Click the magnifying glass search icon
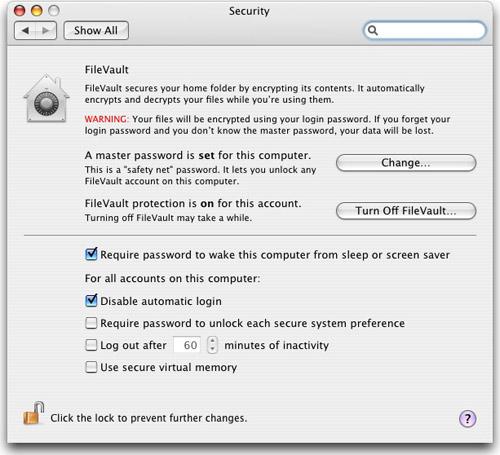Screen dimensions: 500x455 point(373,30)
